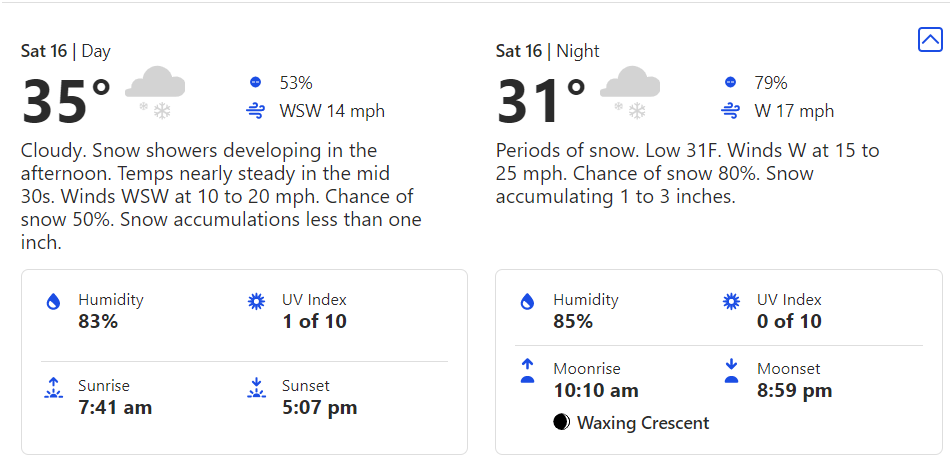Click the Sunset icon
Image resolution: width=950 pixels, height=467 pixels.
(257, 388)
